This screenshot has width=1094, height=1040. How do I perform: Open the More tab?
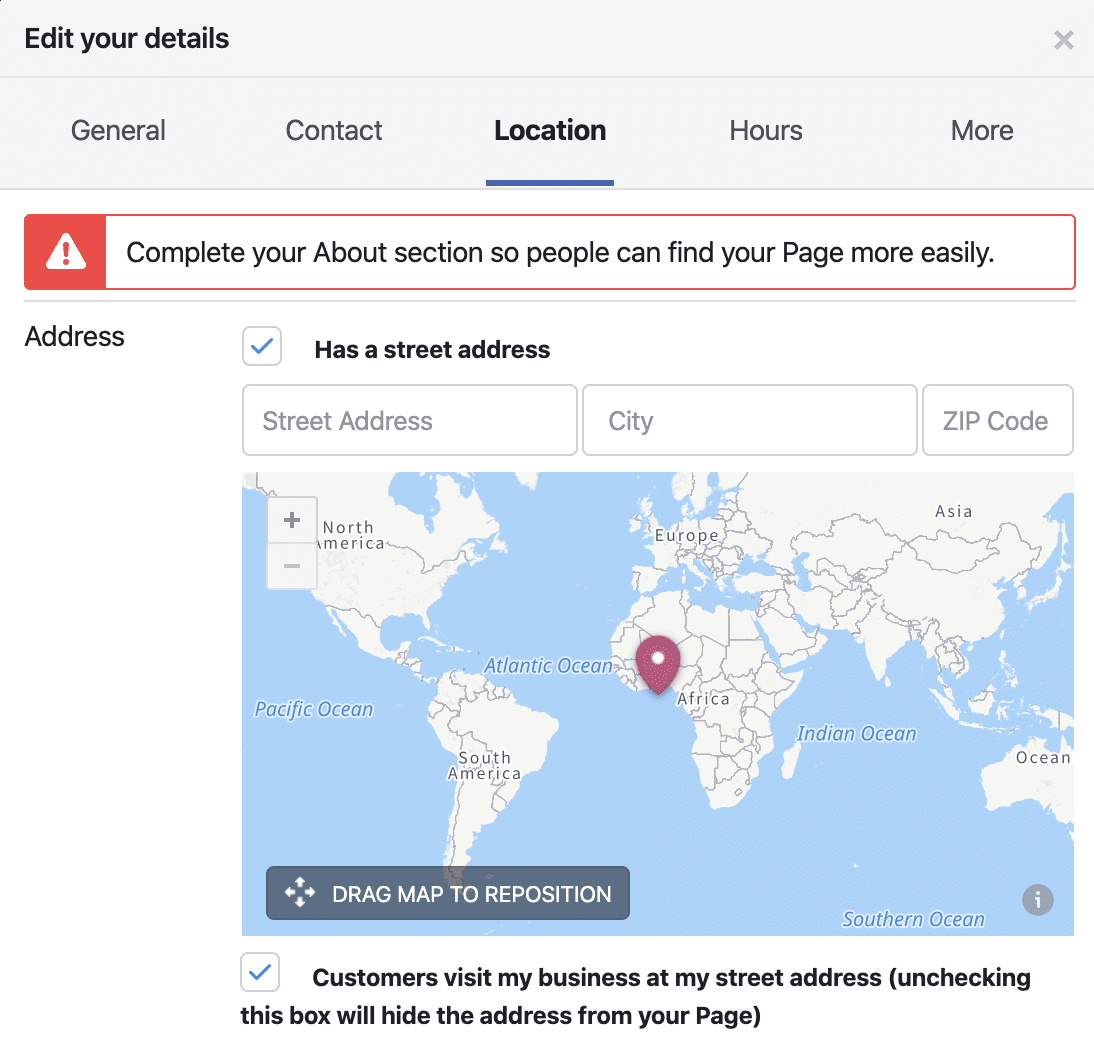pyautogui.click(x=982, y=131)
